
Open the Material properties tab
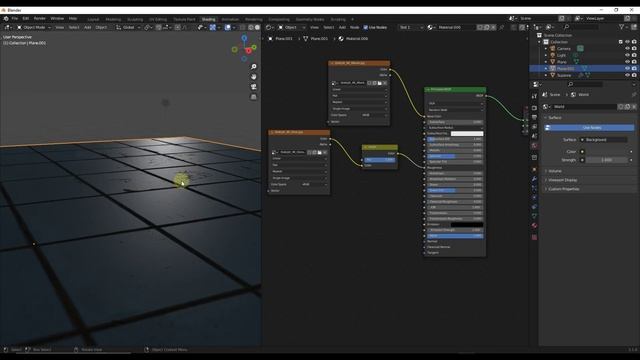point(534,226)
